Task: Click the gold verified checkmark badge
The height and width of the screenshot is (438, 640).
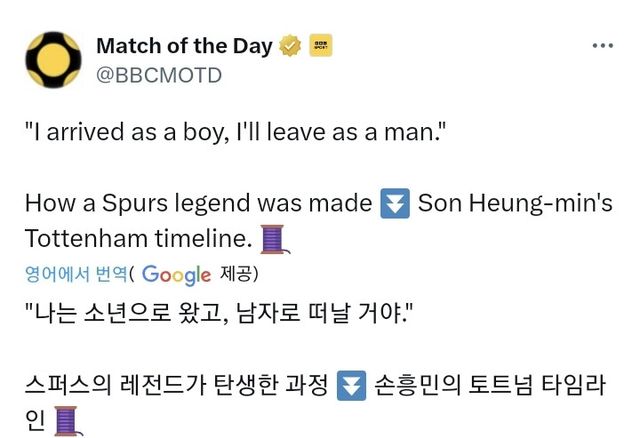Action: (290, 46)
